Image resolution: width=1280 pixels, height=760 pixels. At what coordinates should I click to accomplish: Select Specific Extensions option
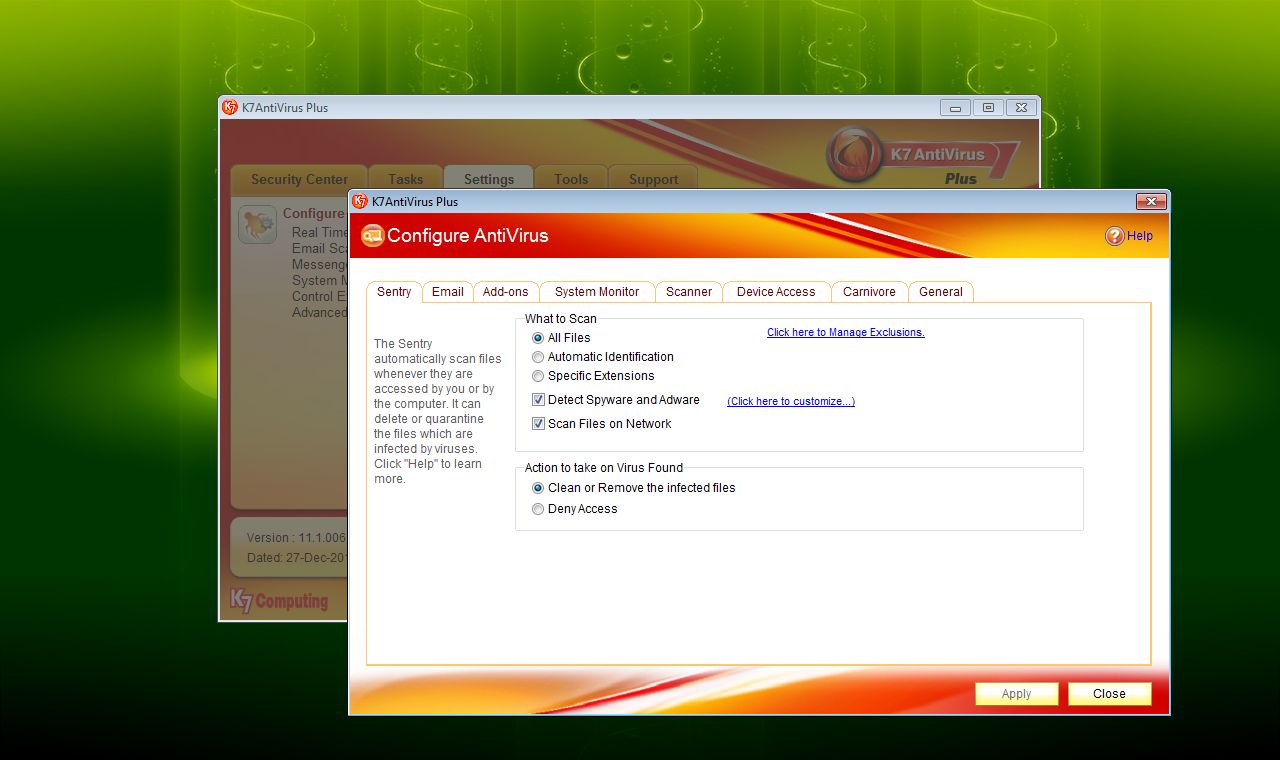[x=538, y=376]
